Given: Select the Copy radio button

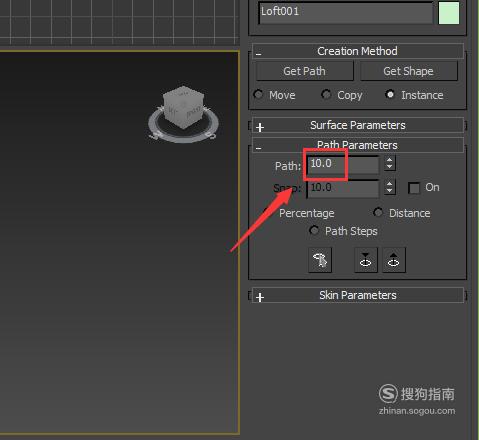Looking at the screenshot, I should coord(326,95).
